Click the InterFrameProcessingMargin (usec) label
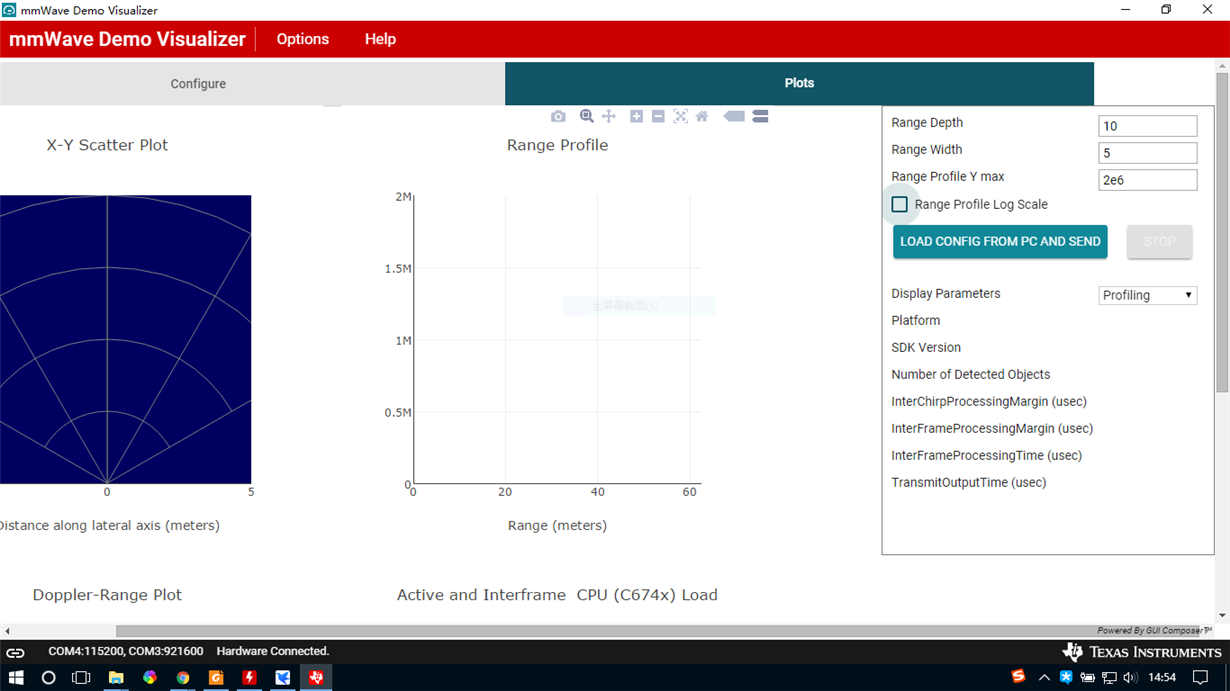Image resolution: width=1230 pixels, height=691 pixels. pyautogui.click(x=992, y=429)
